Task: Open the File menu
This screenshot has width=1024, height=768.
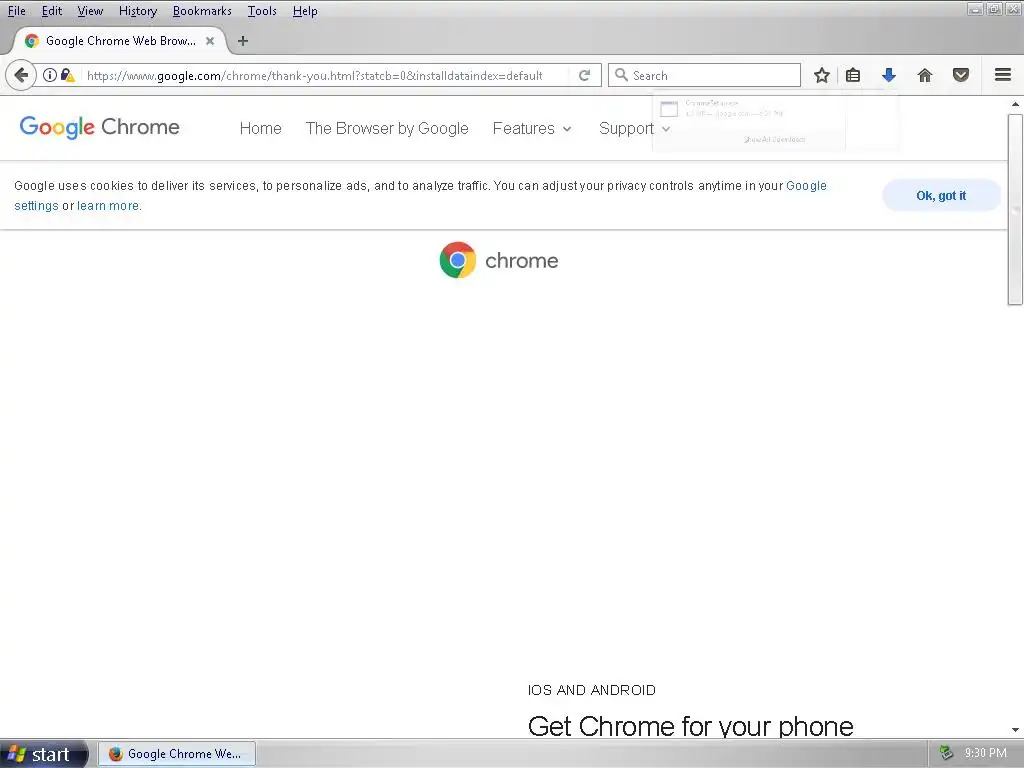Action: 16,10
